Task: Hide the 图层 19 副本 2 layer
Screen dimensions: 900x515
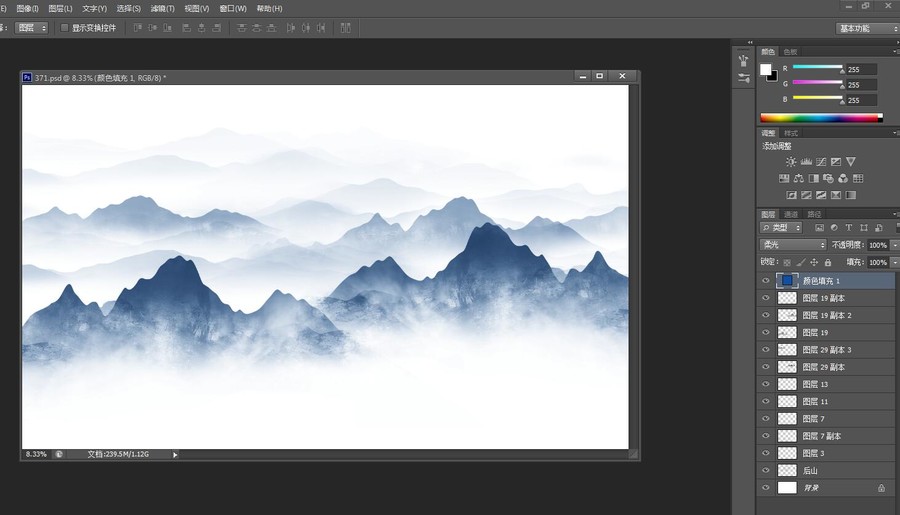Action: tap(766, 315)
